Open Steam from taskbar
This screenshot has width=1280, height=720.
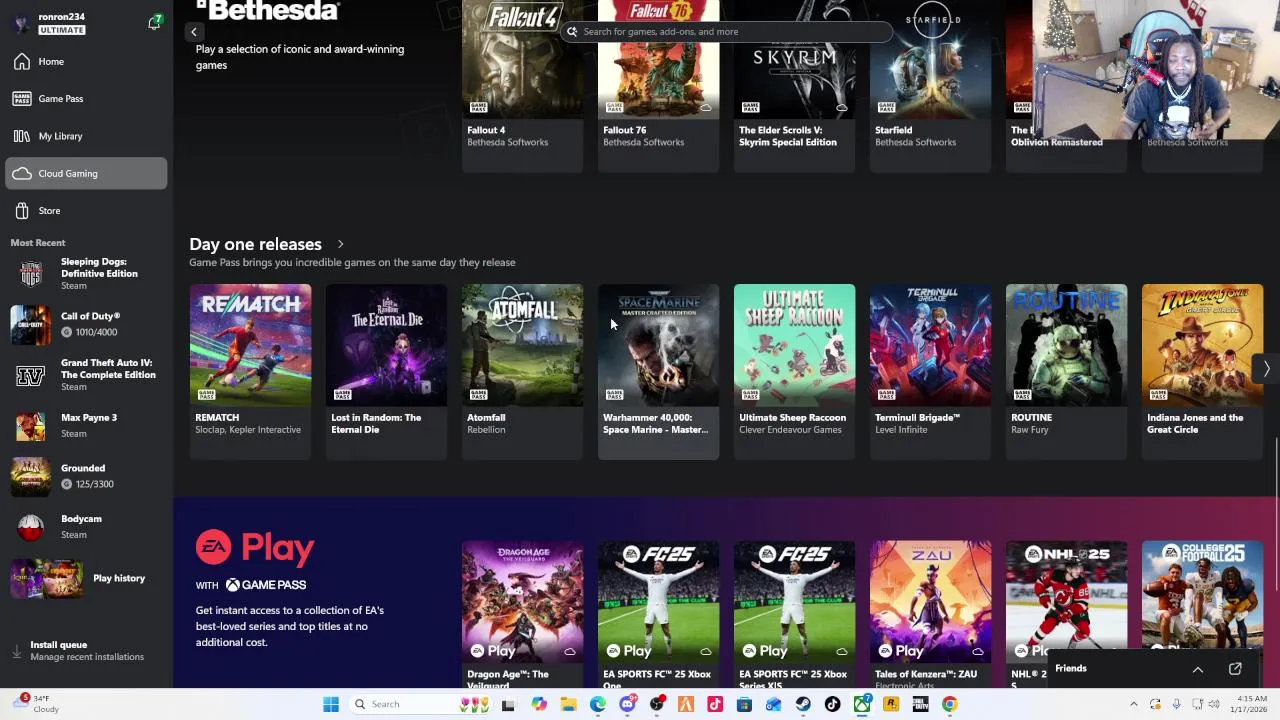tap(803, 704)
